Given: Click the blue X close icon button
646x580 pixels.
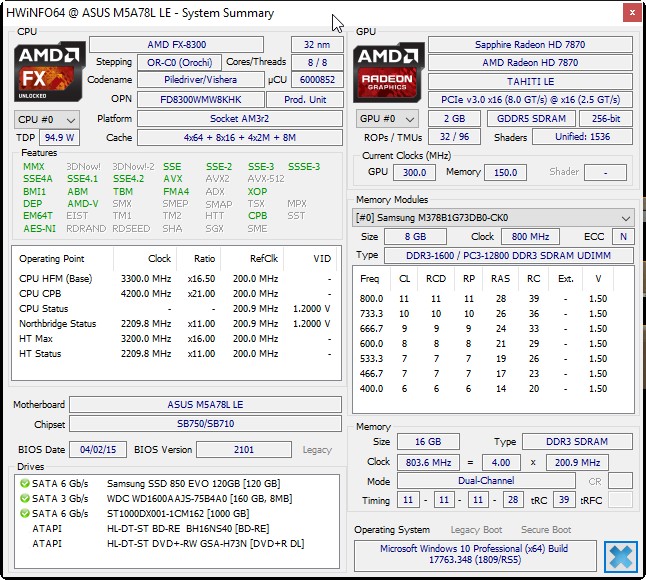Looking at the screenshot, I should (x=621, y=557).
